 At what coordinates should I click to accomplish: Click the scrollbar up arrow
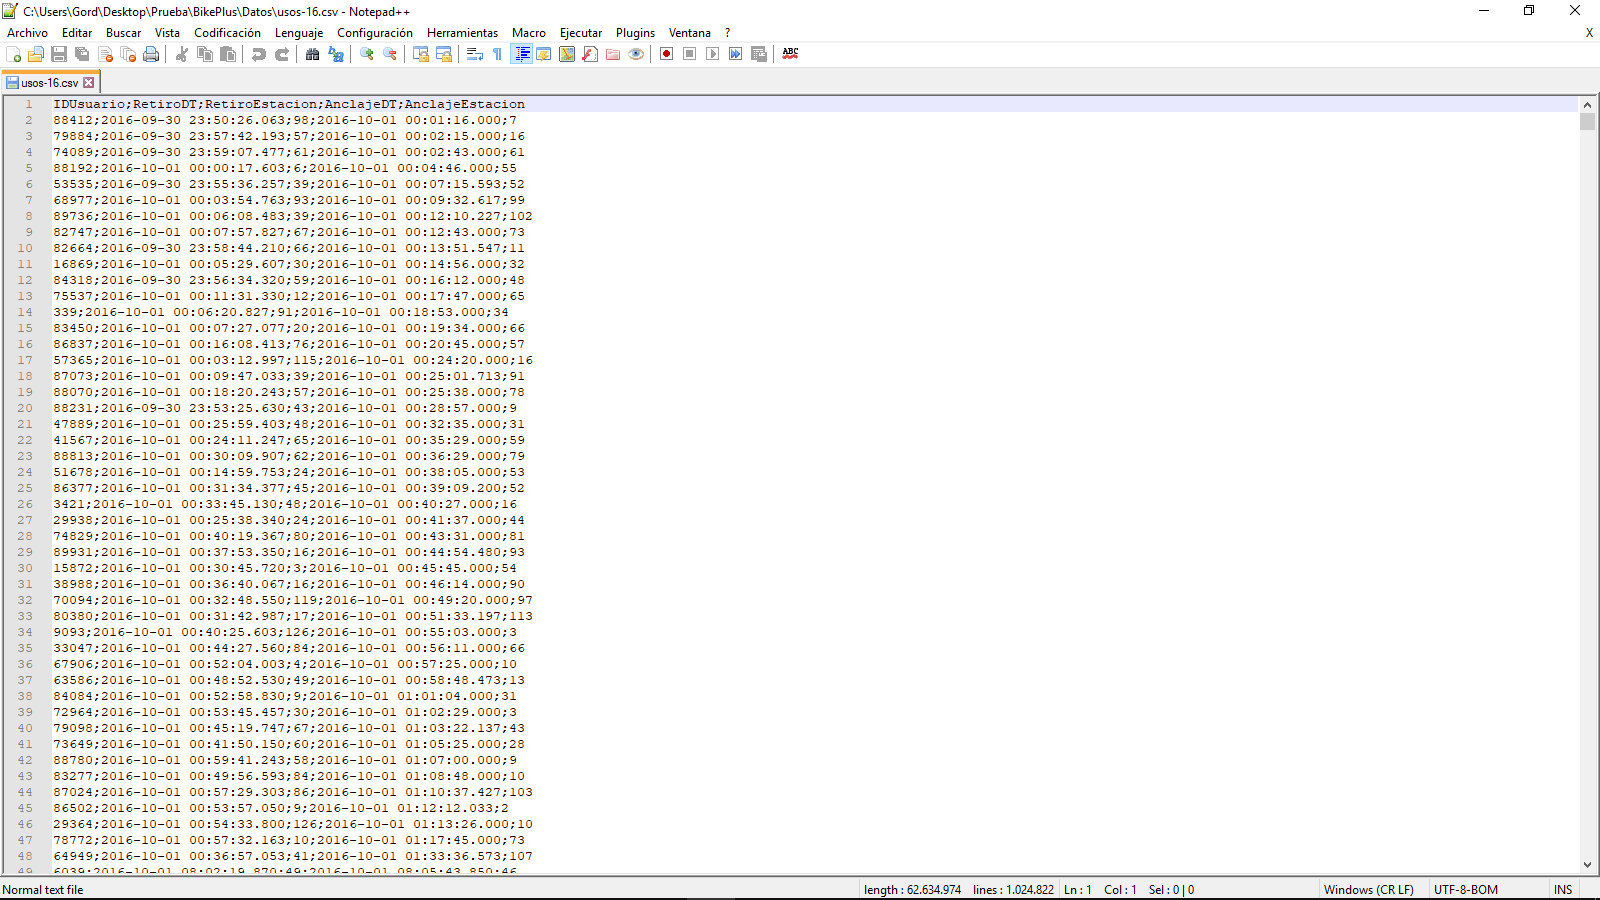pos(1587,104)
